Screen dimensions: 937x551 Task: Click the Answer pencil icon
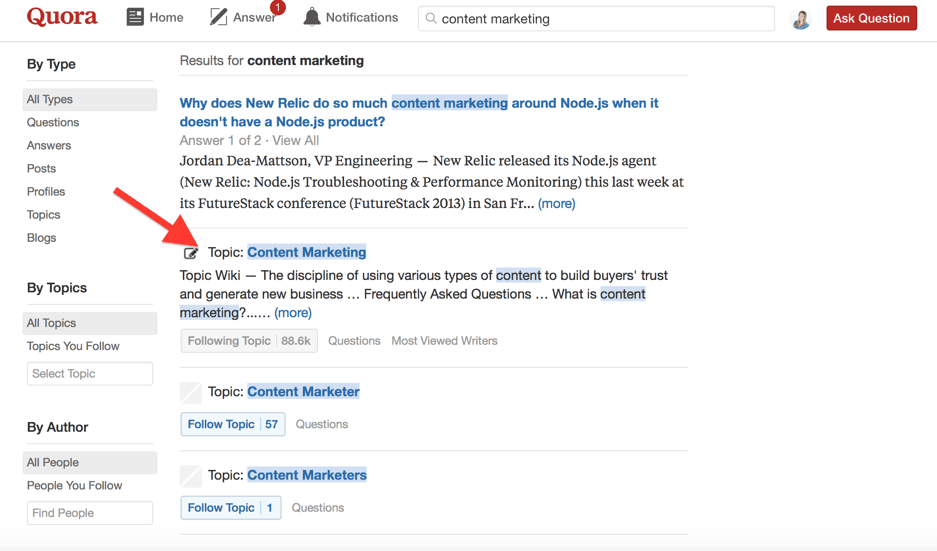(219, 17)
